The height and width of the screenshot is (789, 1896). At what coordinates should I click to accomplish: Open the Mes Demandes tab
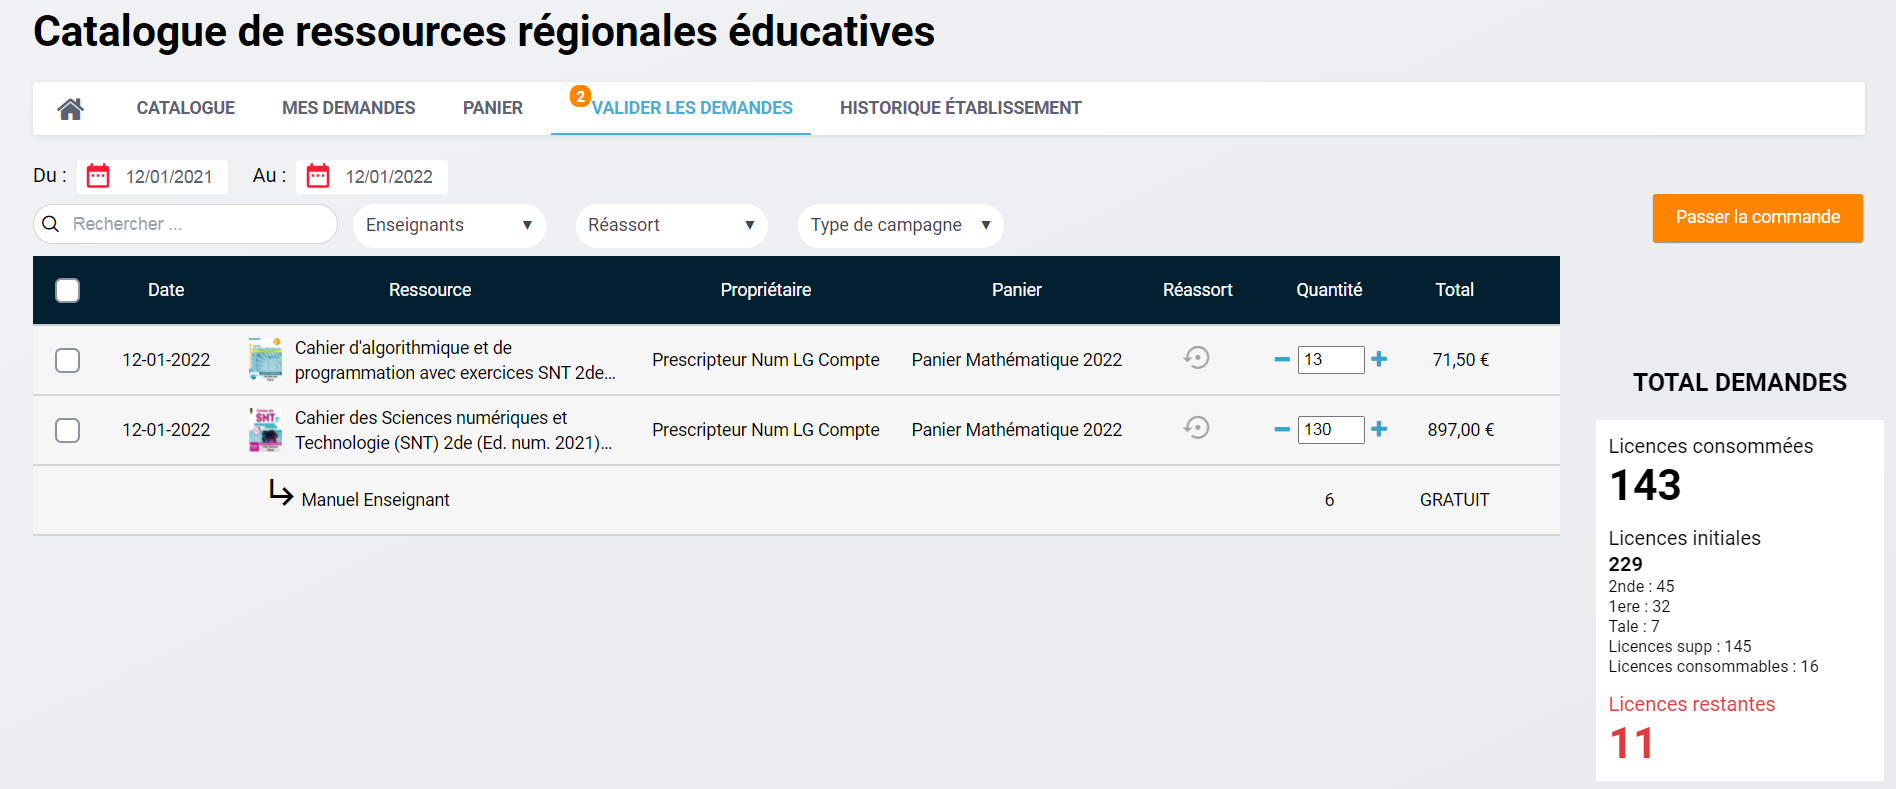point(348,108)
